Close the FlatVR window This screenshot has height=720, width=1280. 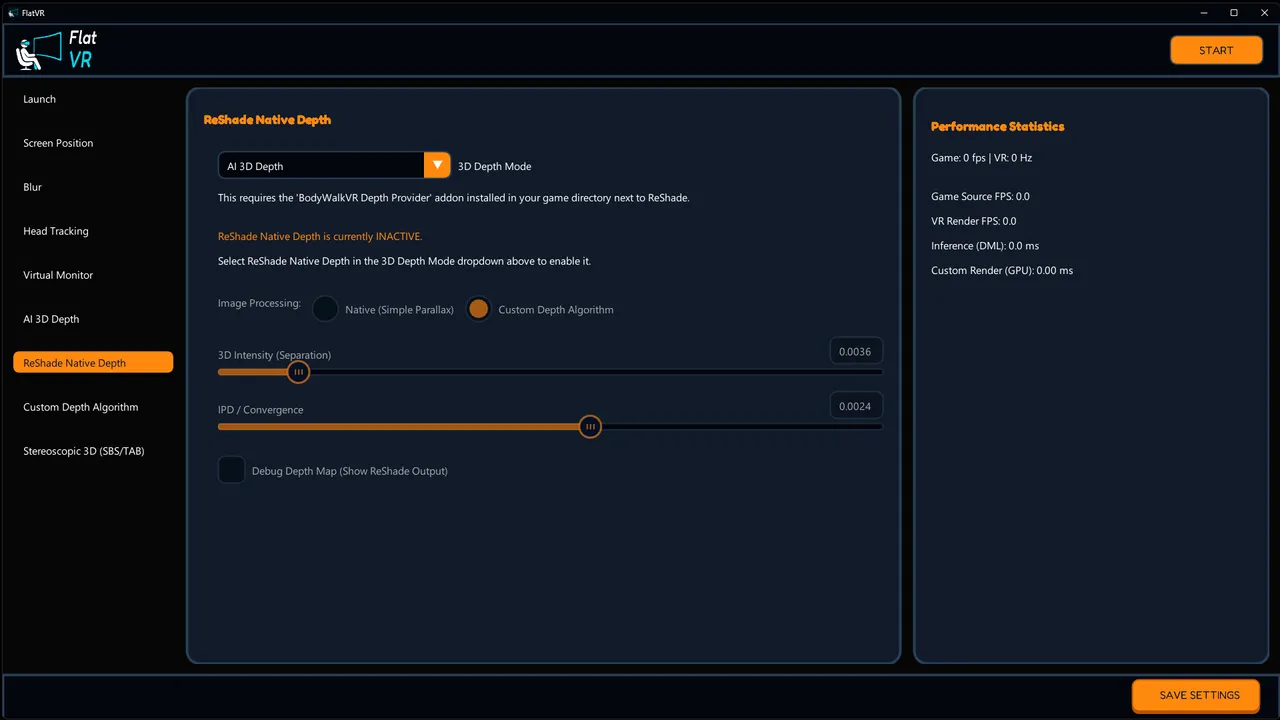pos(1263,12)
